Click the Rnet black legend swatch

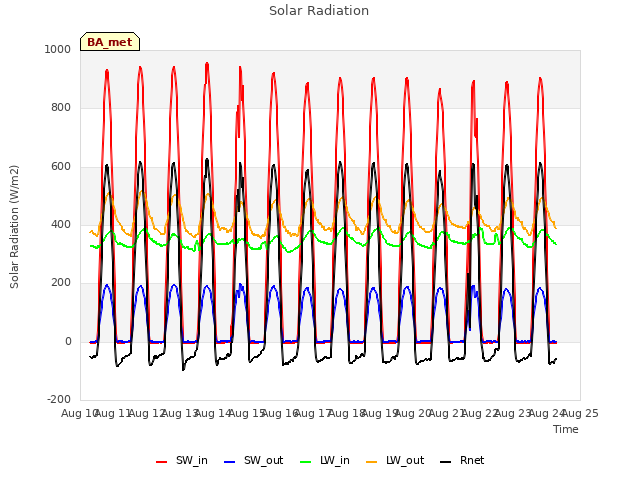[446, 462]
